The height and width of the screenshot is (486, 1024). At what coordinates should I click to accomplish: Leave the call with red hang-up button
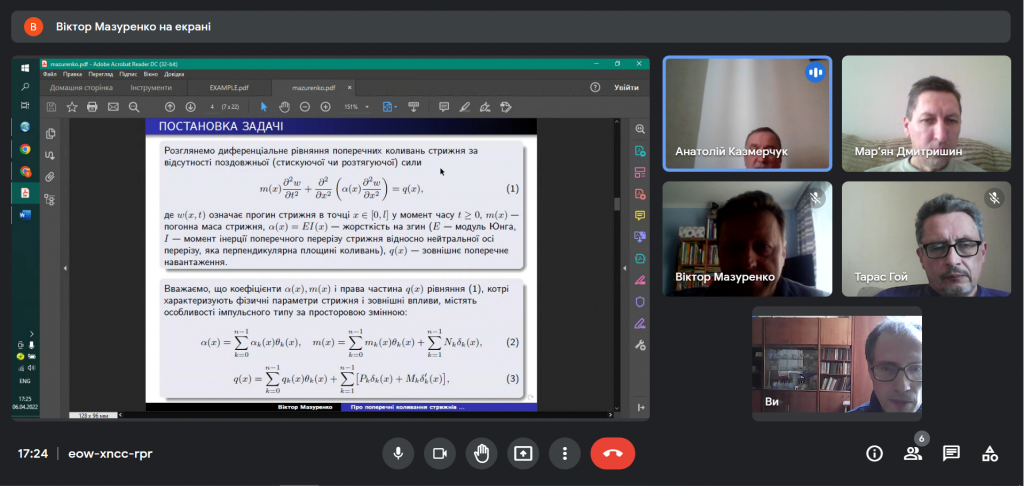613,453
